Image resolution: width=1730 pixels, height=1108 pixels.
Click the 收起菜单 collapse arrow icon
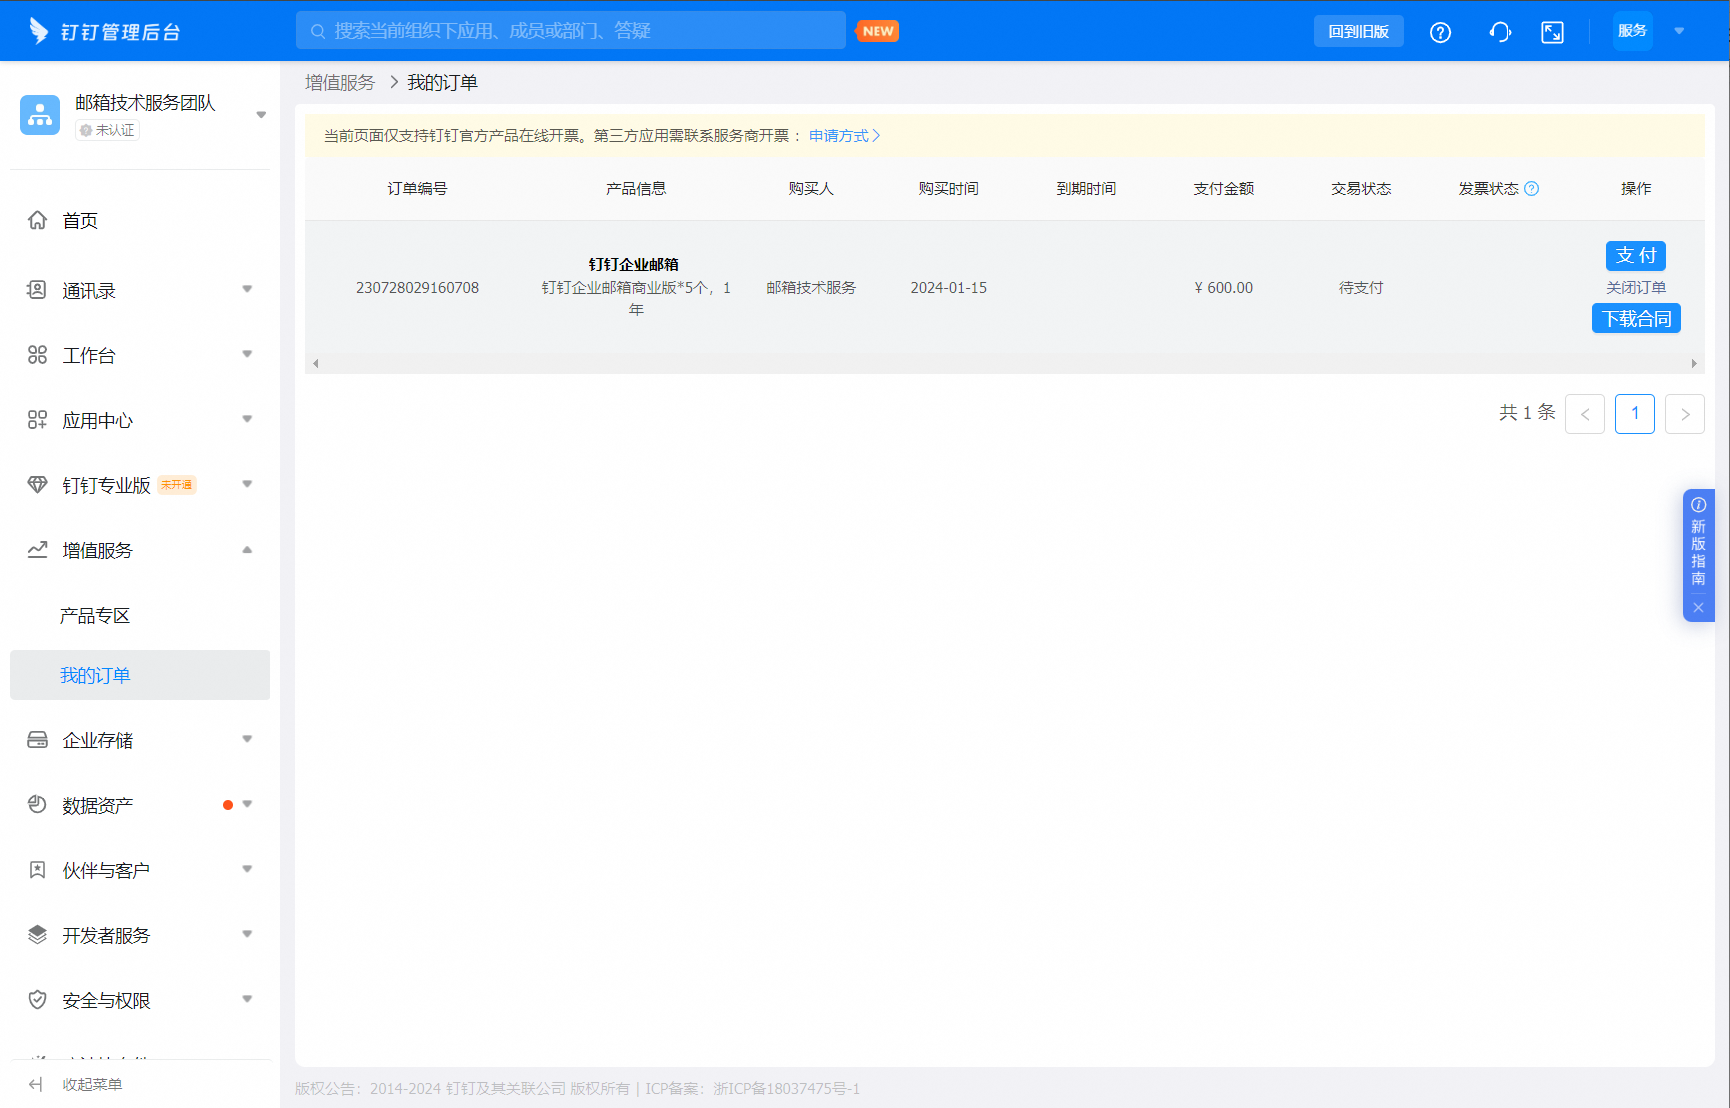[36, 1084]
